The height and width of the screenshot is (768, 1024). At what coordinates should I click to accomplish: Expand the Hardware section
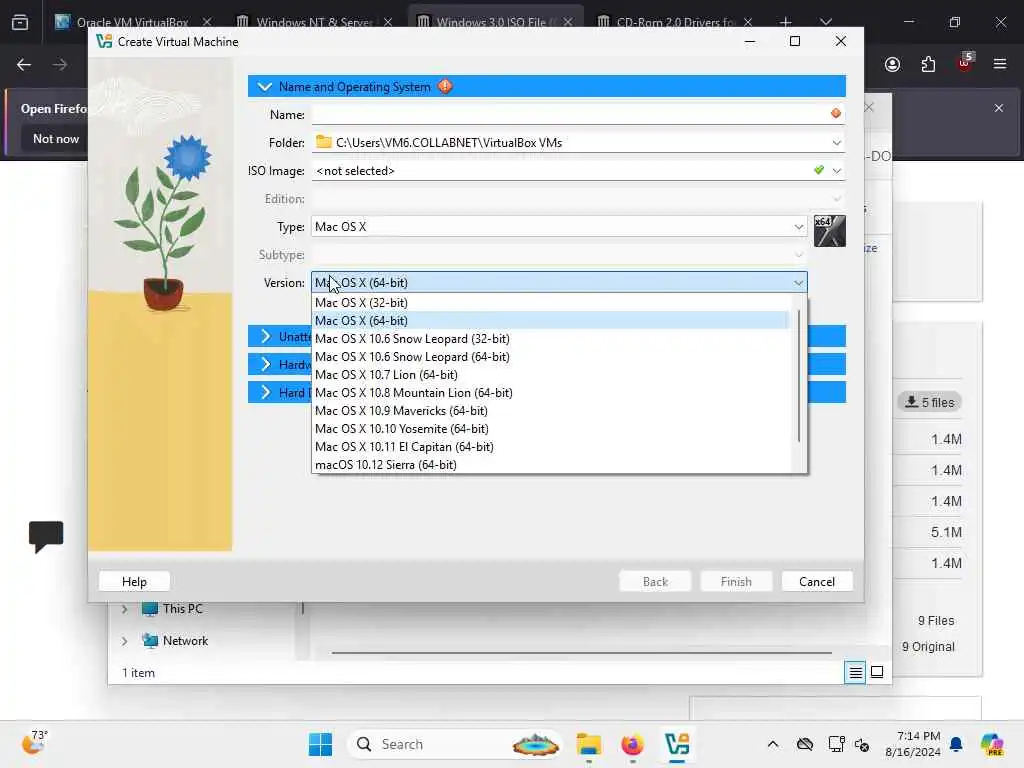[x=265, y=364]
